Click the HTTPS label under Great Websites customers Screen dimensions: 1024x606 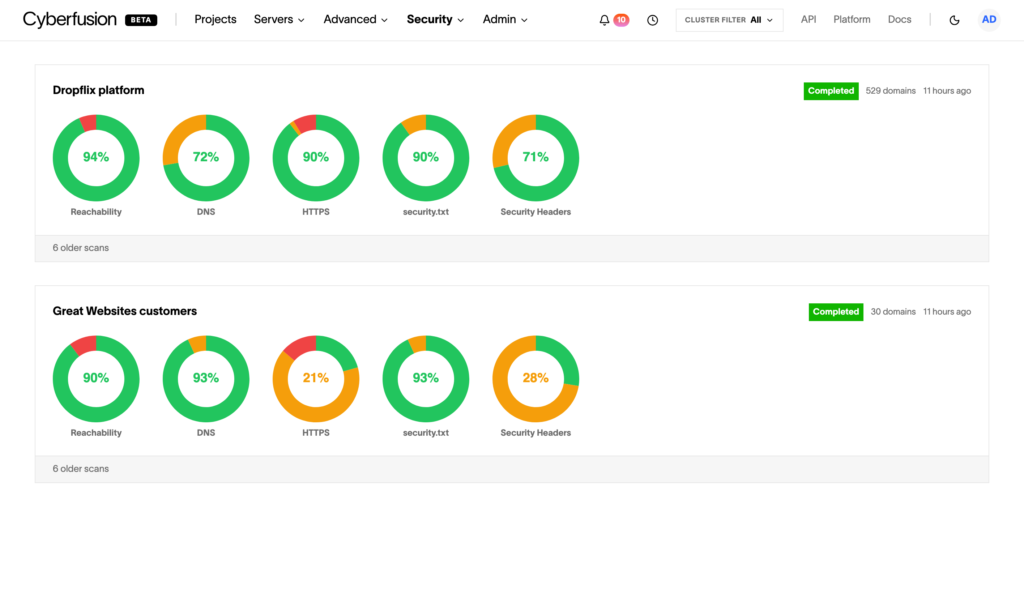click(315, 432)
